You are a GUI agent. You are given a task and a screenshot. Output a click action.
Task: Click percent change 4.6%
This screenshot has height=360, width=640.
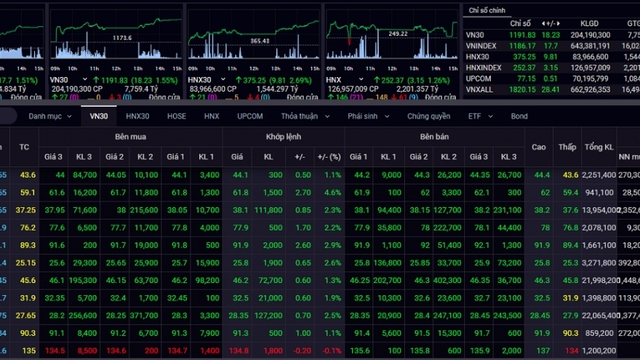[333, 193]
